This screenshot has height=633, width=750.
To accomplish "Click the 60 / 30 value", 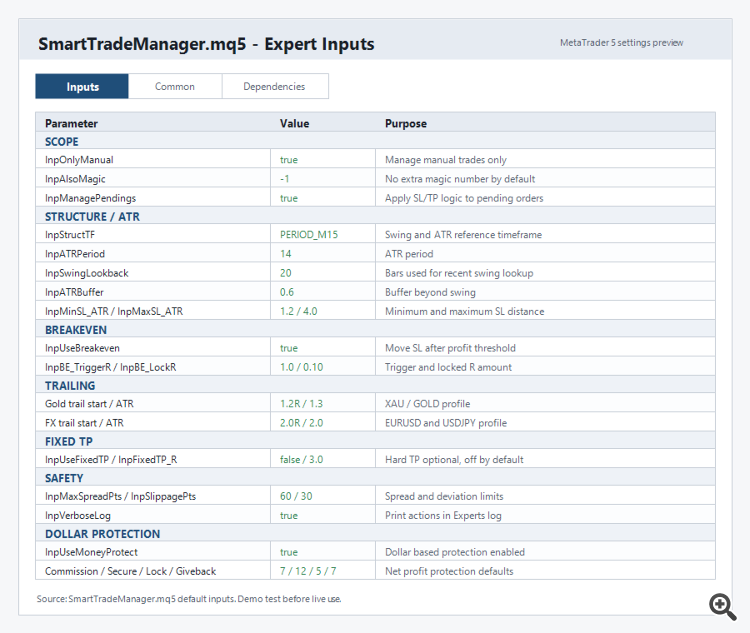I will 296,497.
